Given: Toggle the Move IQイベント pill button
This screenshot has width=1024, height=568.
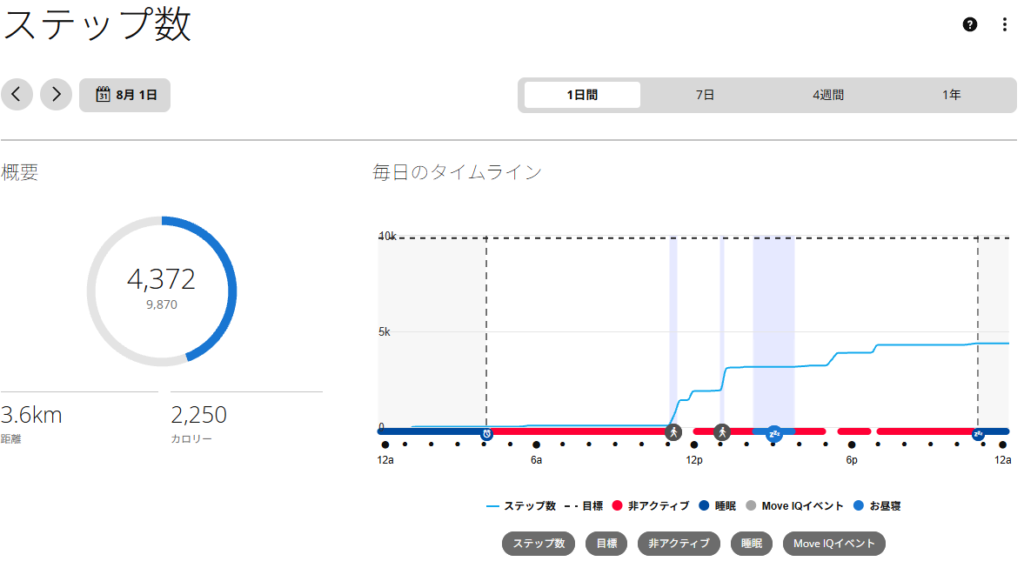Looking at the screenshot, I should (834, 543).
